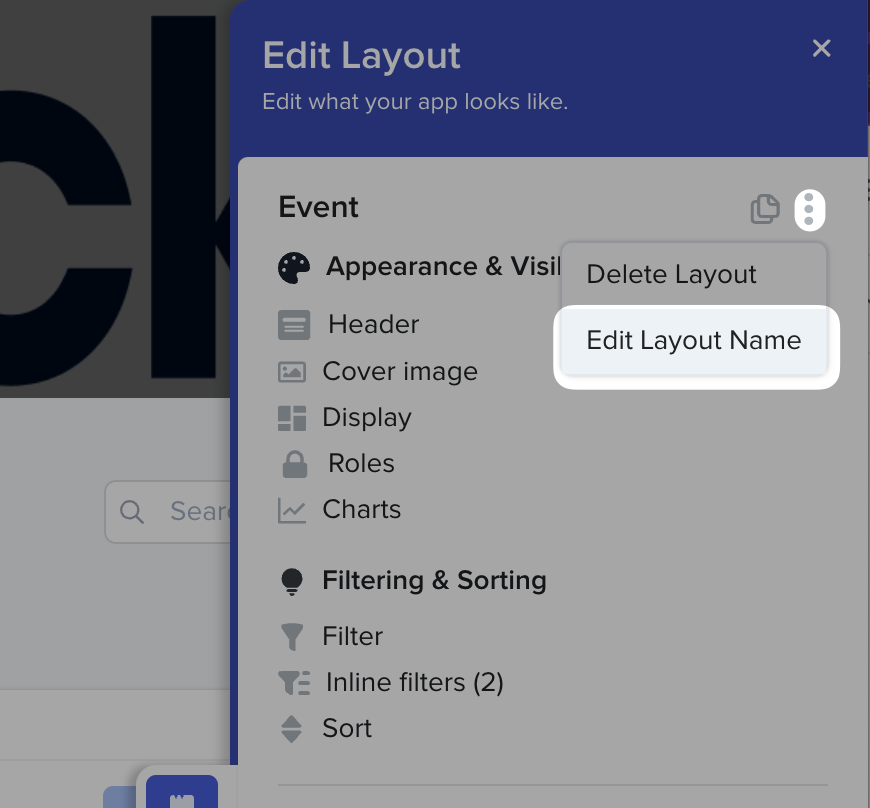The image size is (870, 808).
Task: Open the Sort settings
Action: click(x=347, y=728)
